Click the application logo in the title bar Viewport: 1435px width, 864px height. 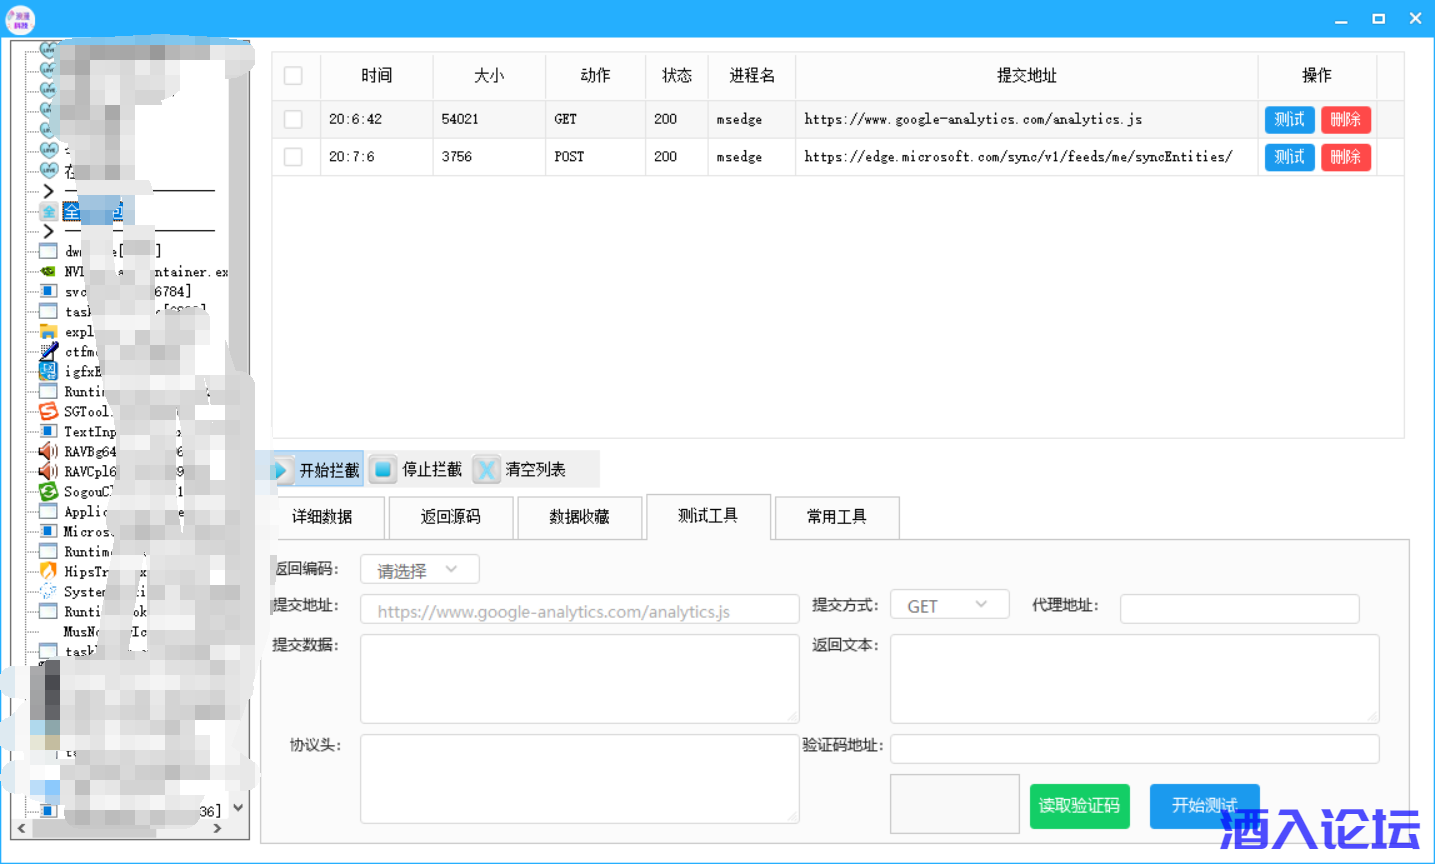(19, 18)
